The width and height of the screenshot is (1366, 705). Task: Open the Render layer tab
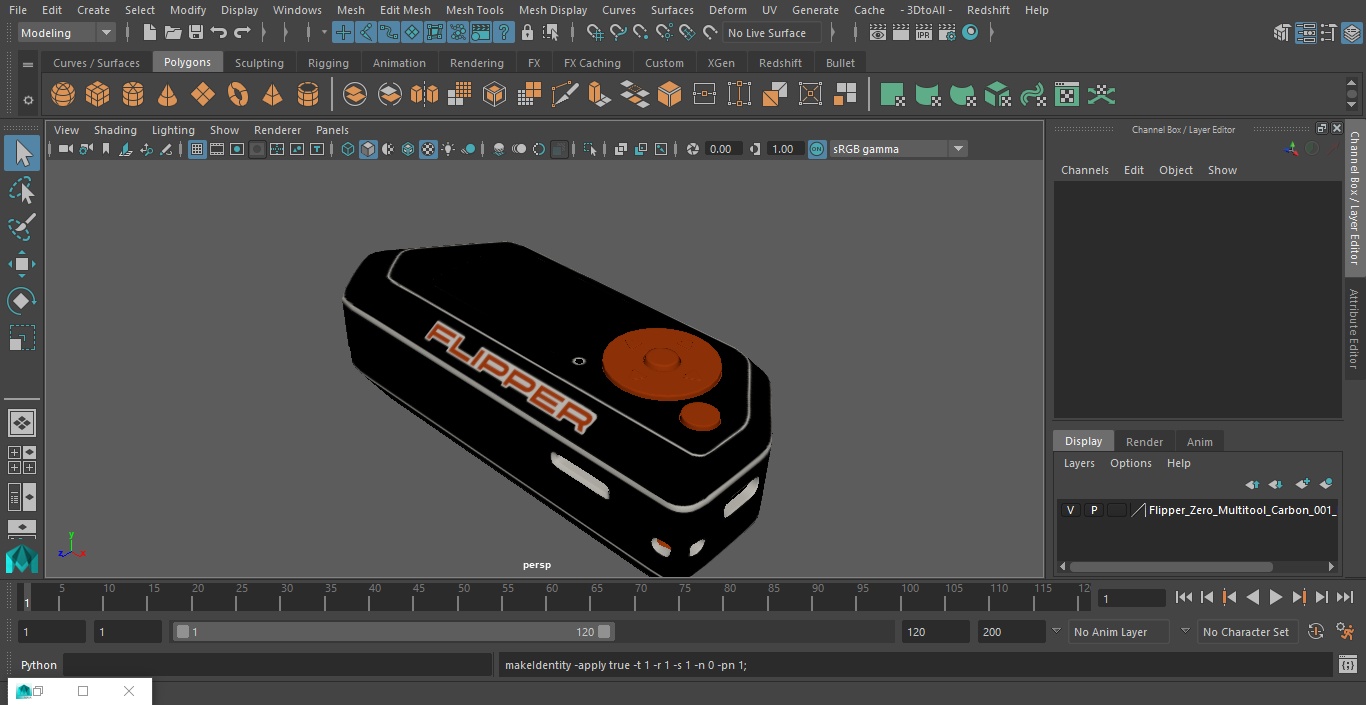click(x=1144, y=442)
